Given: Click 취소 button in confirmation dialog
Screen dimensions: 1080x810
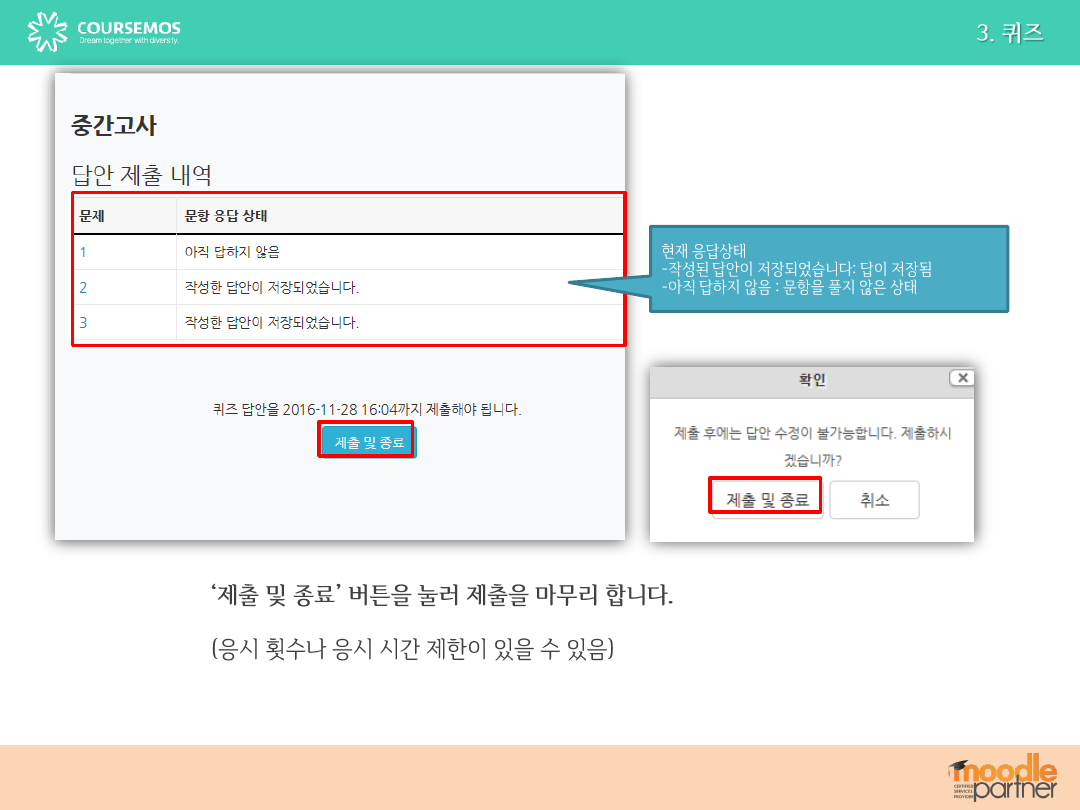Looking at the screenshot, I should (x=874, y=499).
